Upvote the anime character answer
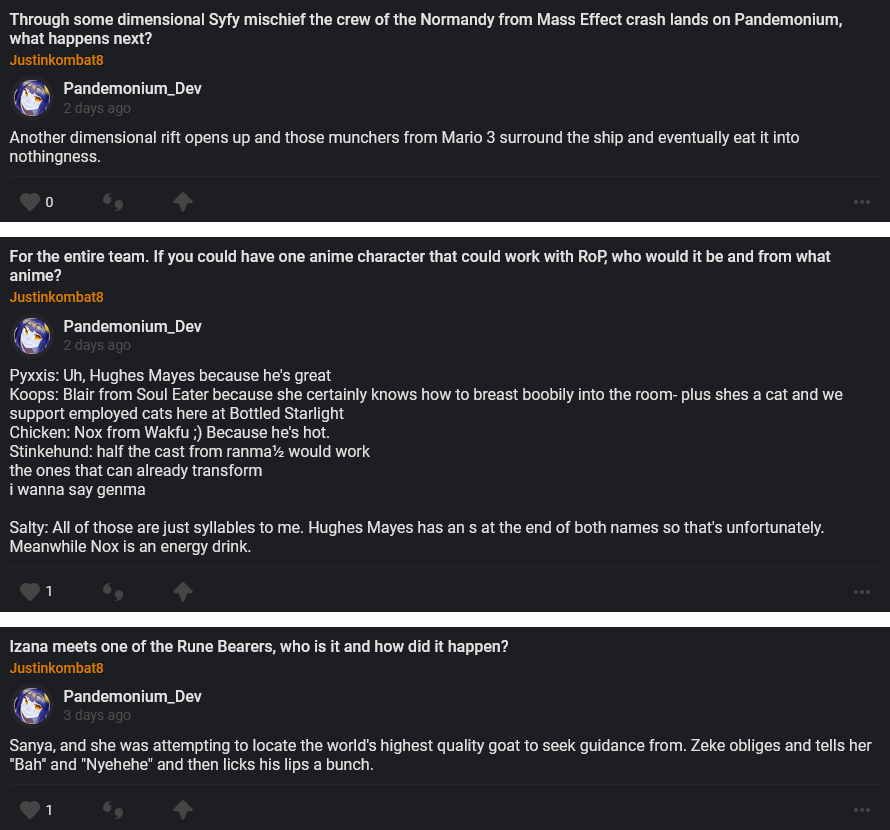The image size is (890, 830). coord(182,591)
